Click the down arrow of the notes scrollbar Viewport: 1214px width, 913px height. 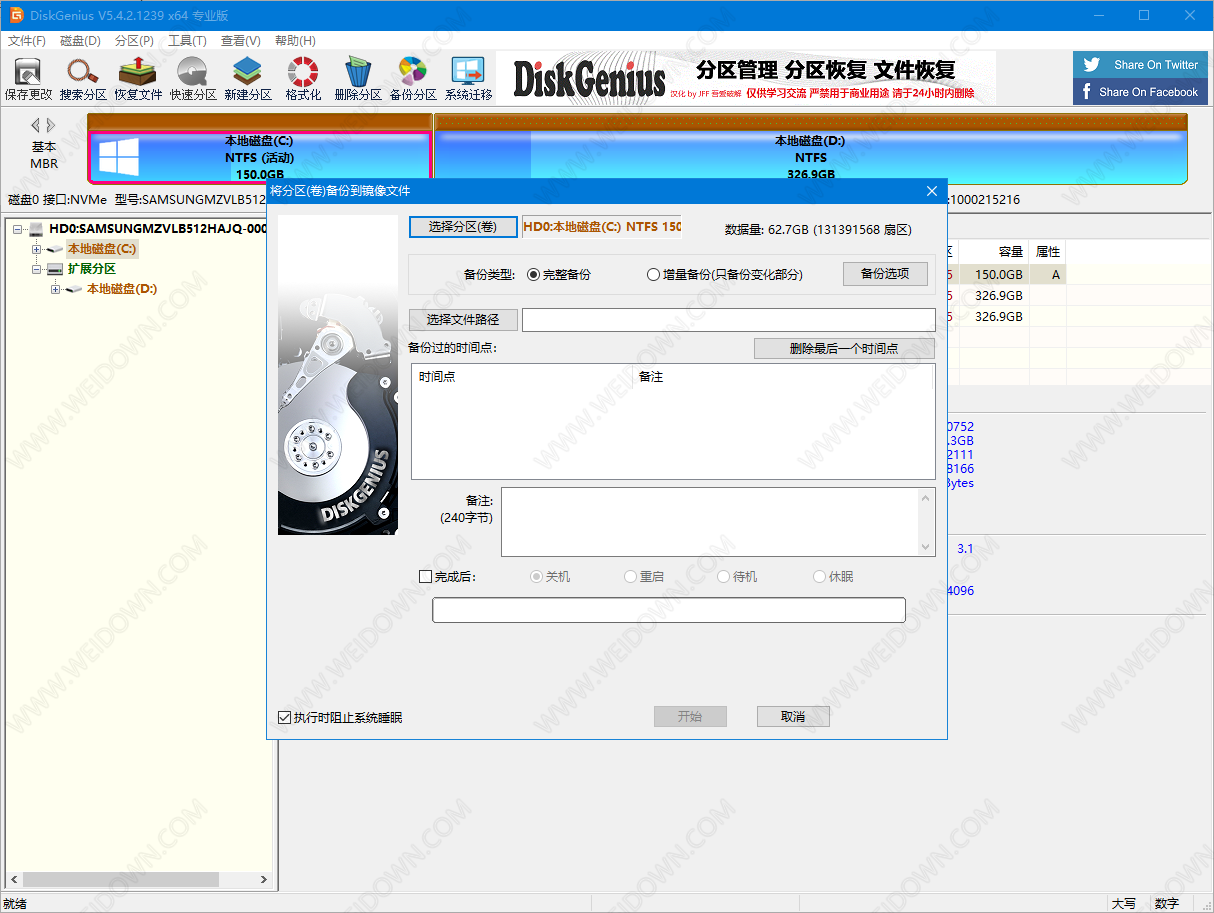[928, 548]
